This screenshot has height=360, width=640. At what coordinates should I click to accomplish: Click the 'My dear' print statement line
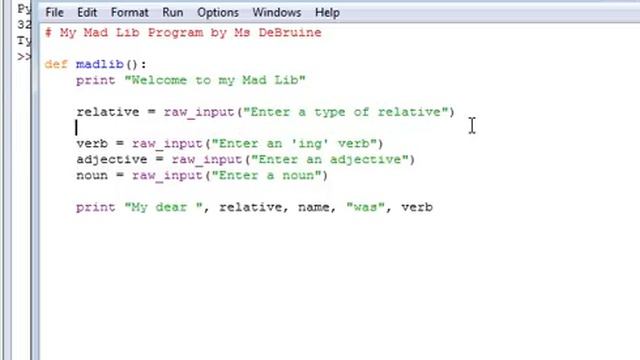254,207
